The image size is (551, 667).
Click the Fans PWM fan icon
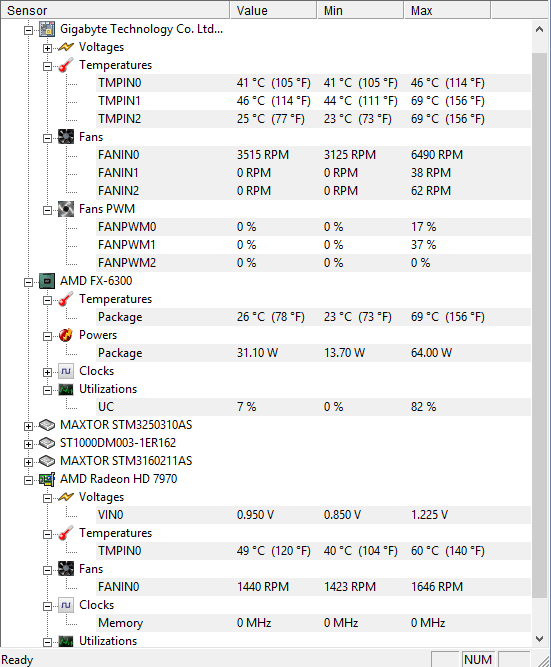(66, 209)
